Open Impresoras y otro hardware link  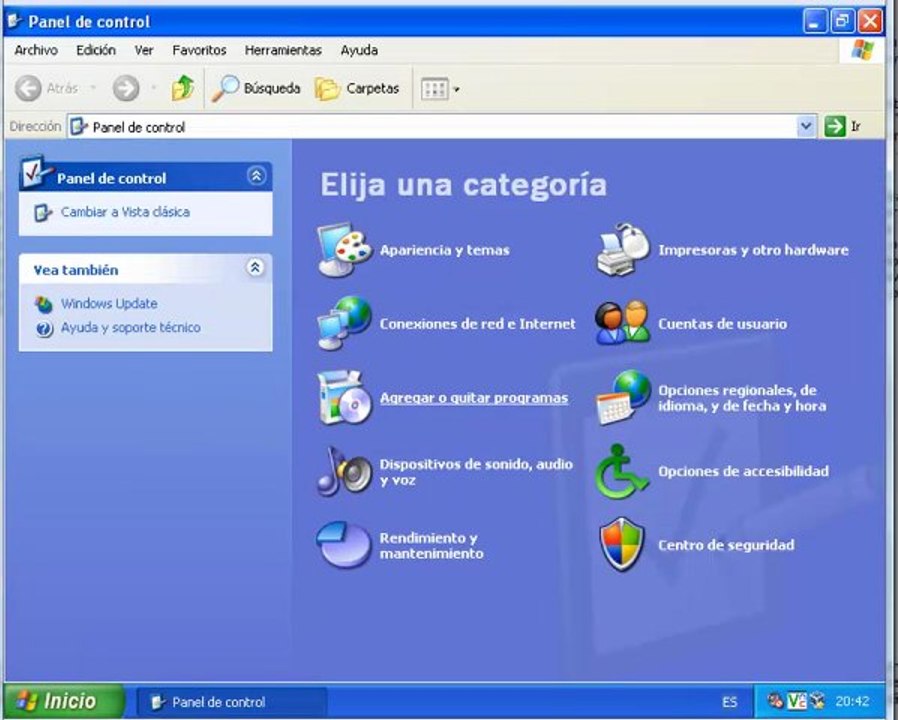pos(753,250)
